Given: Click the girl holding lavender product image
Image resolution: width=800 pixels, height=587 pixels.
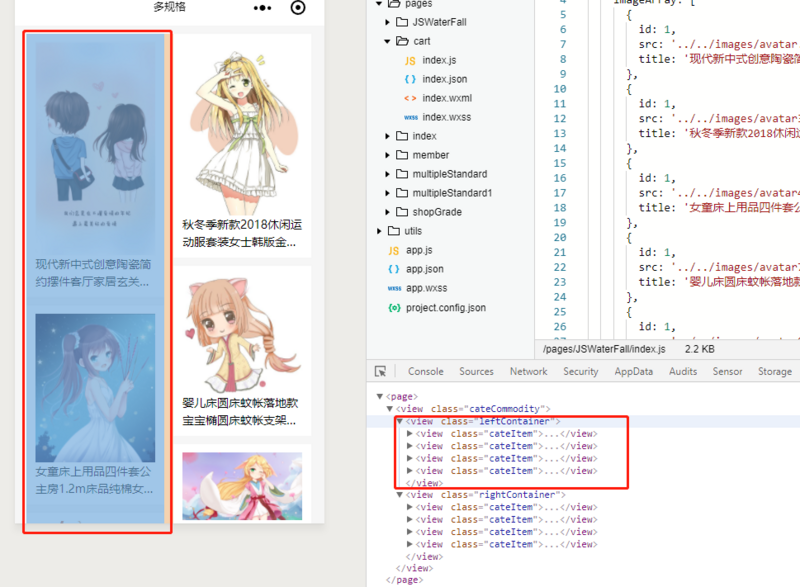Looking at the screenshot, I should click(x=95, y=388).
